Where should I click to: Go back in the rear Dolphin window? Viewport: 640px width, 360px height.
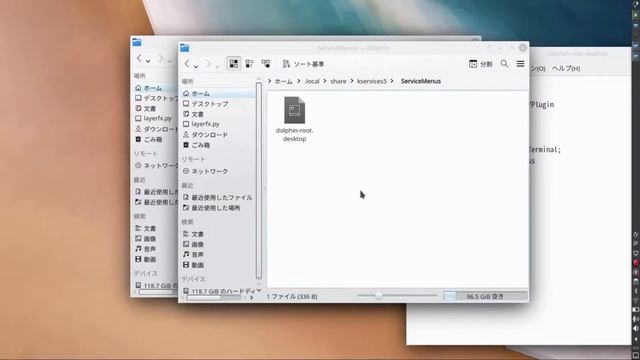pos(139,58)
